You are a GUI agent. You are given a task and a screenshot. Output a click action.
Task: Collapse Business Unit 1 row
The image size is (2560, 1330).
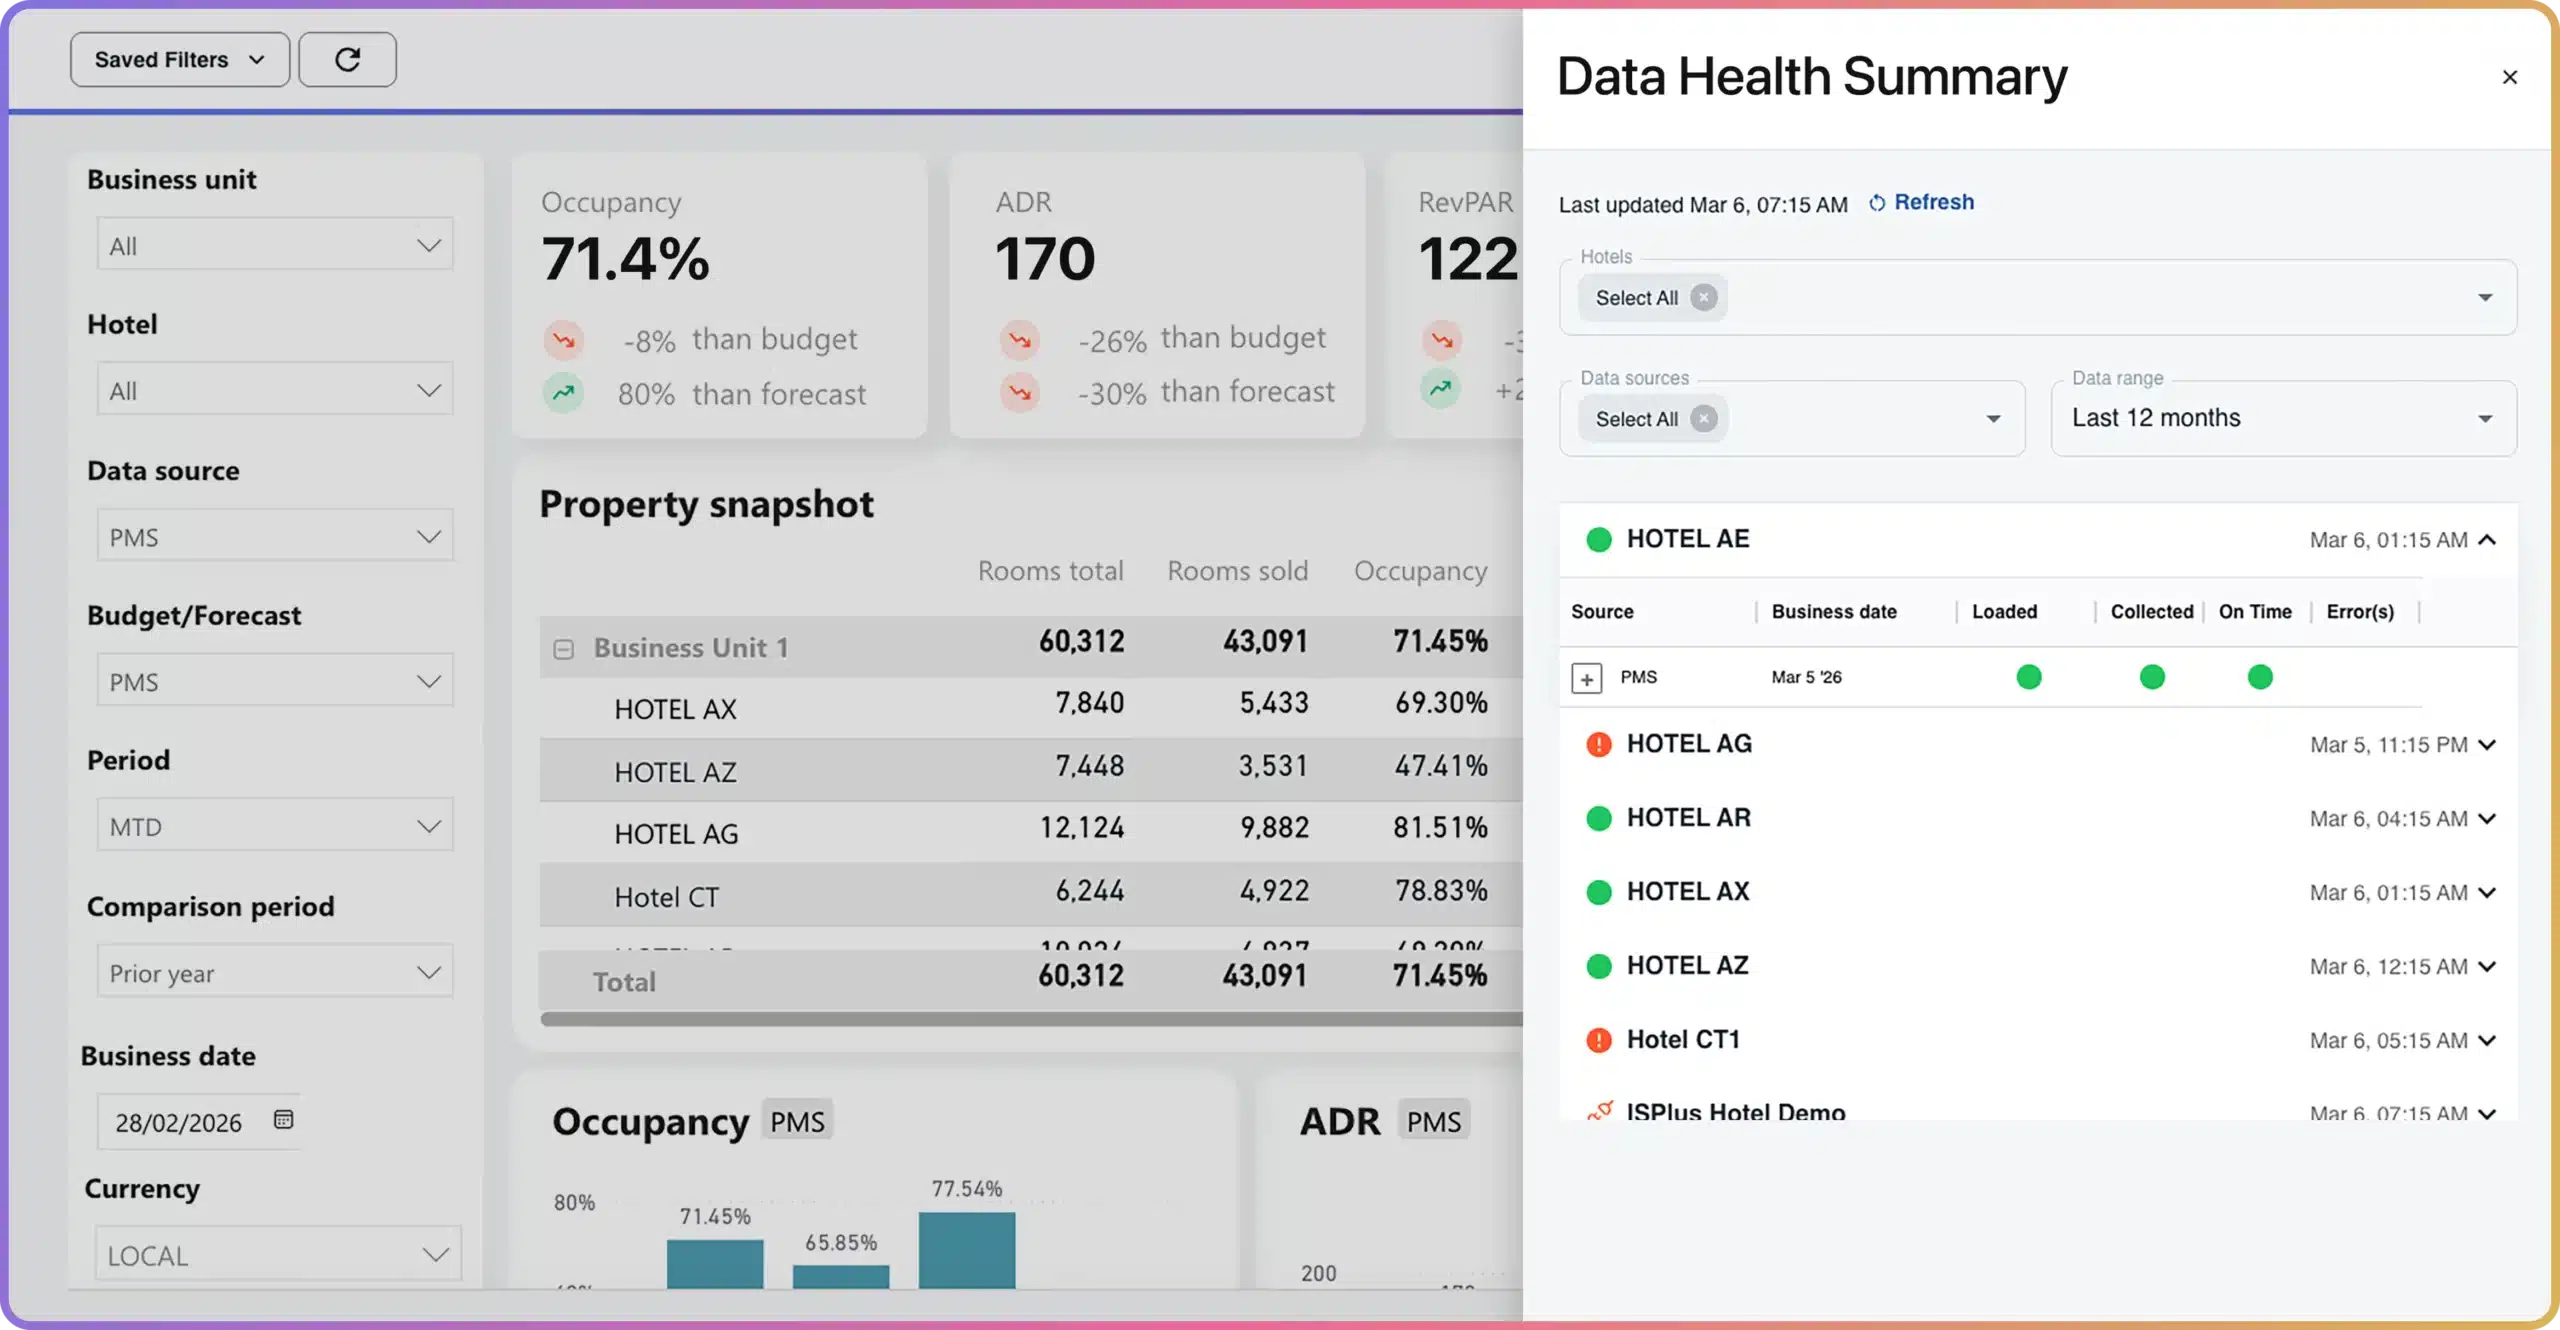pyautogui.click(x=564, y=650)
